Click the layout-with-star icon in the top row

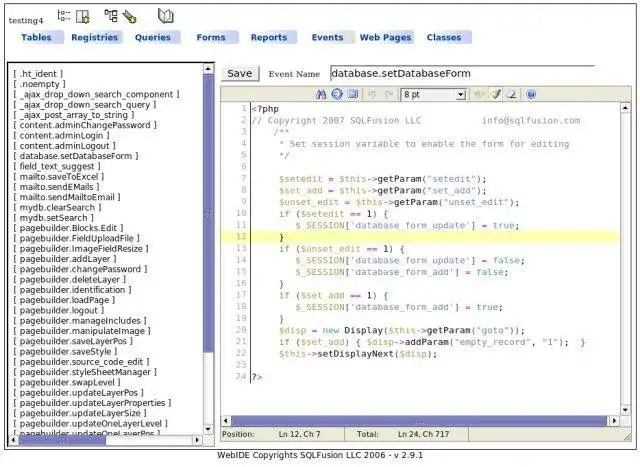tap(83, 16)
